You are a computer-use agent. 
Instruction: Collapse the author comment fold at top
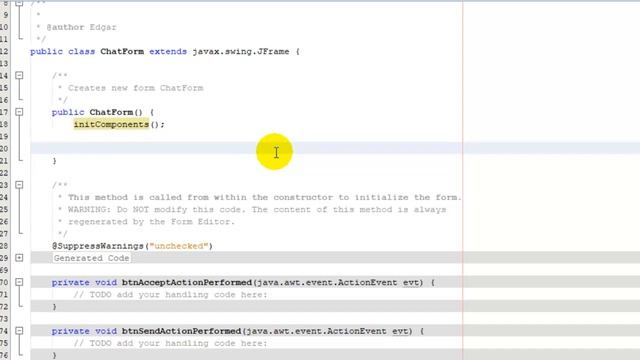(x=19, y=3)
